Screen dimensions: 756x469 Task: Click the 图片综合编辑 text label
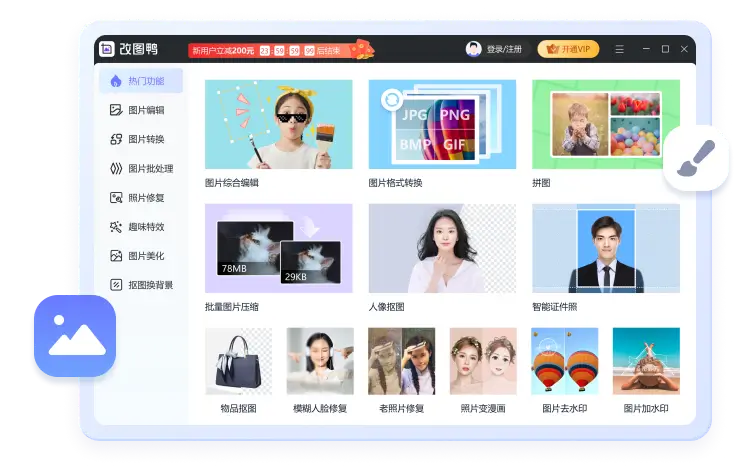pyautogui.click(x=231, y=183)
